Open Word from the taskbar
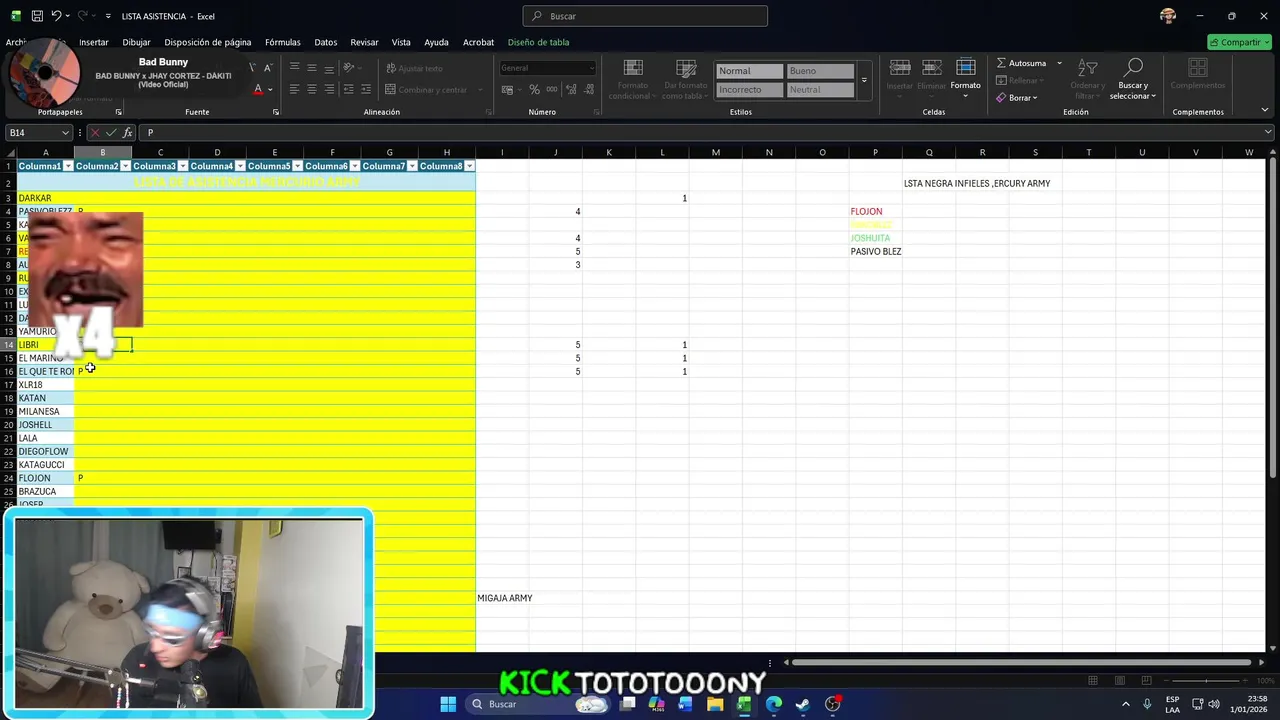1280x720 pixels. [x=685, y=704]
